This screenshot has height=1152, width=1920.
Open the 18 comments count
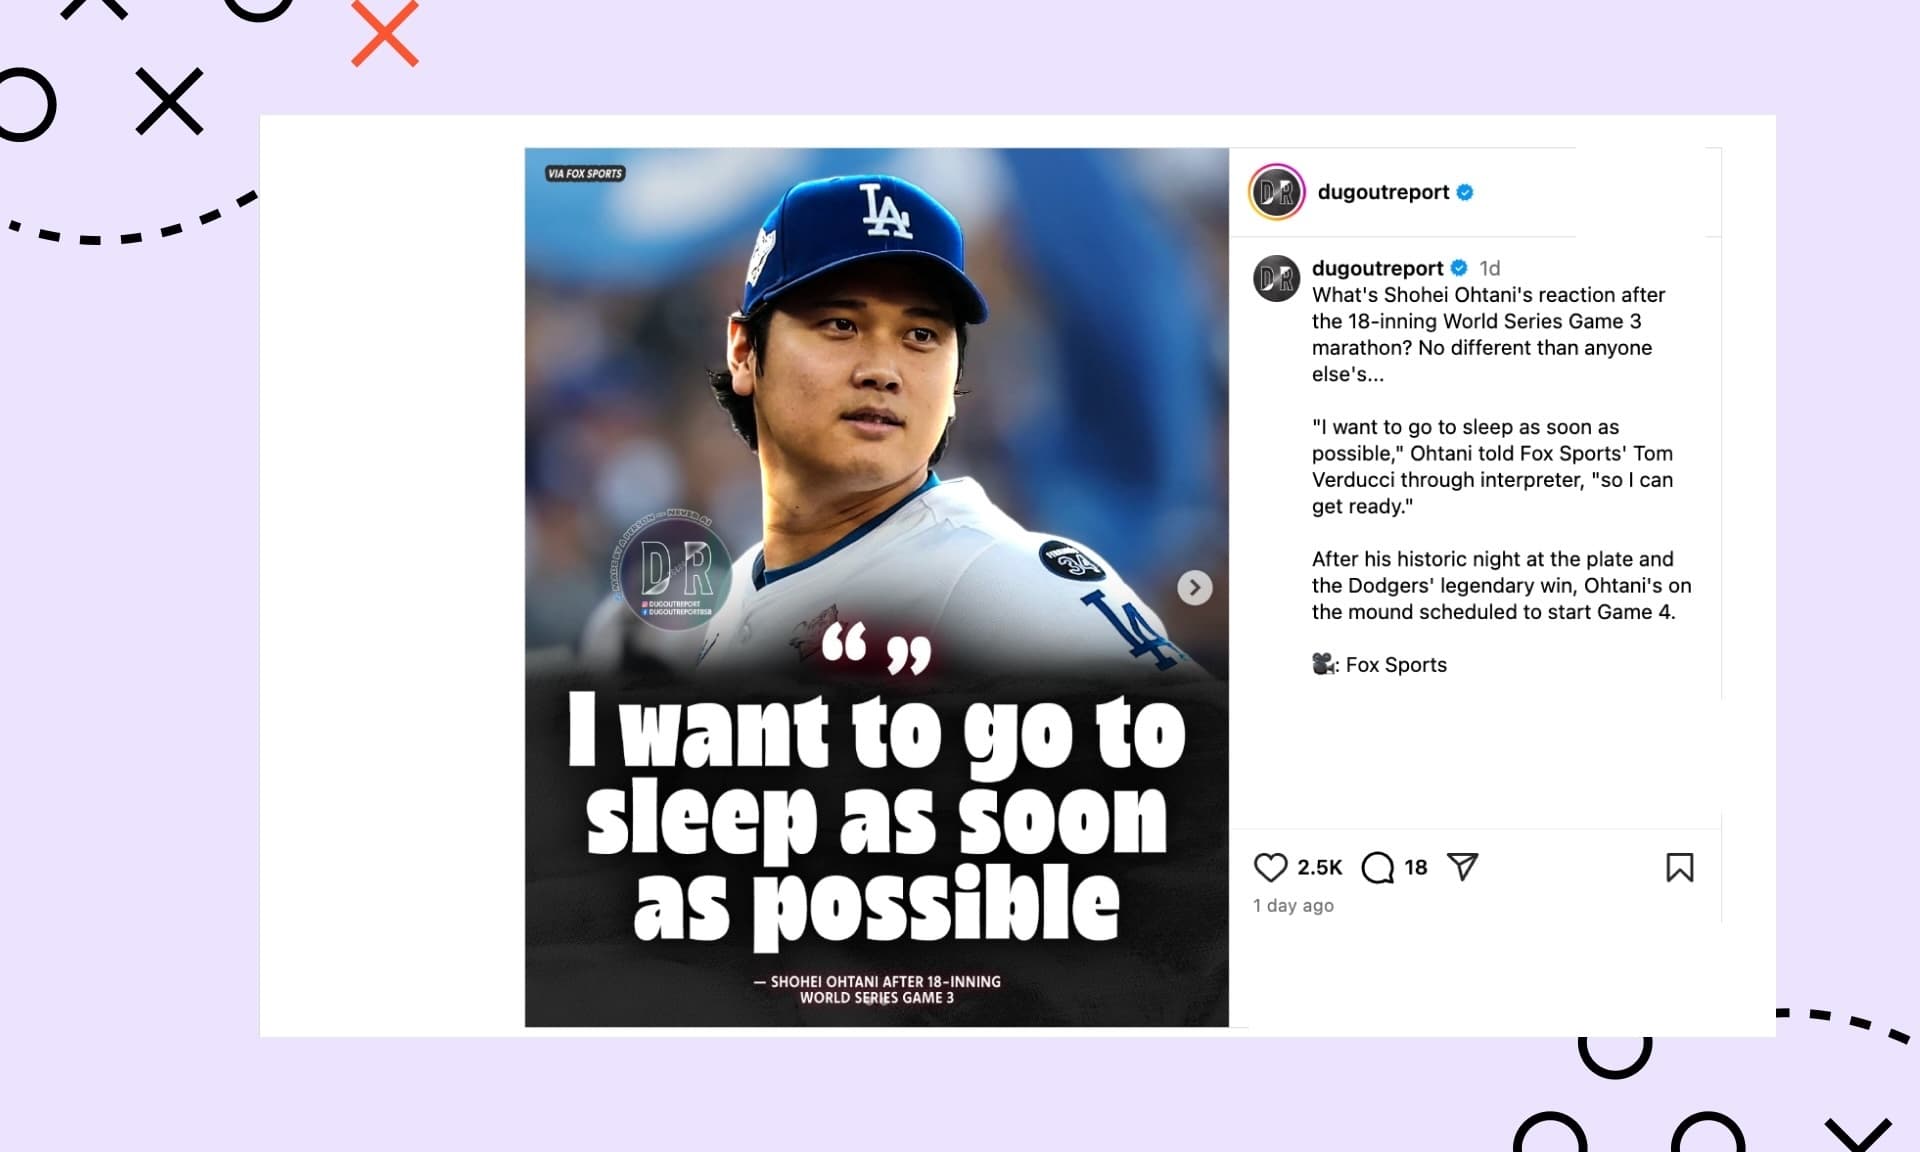1416,867
